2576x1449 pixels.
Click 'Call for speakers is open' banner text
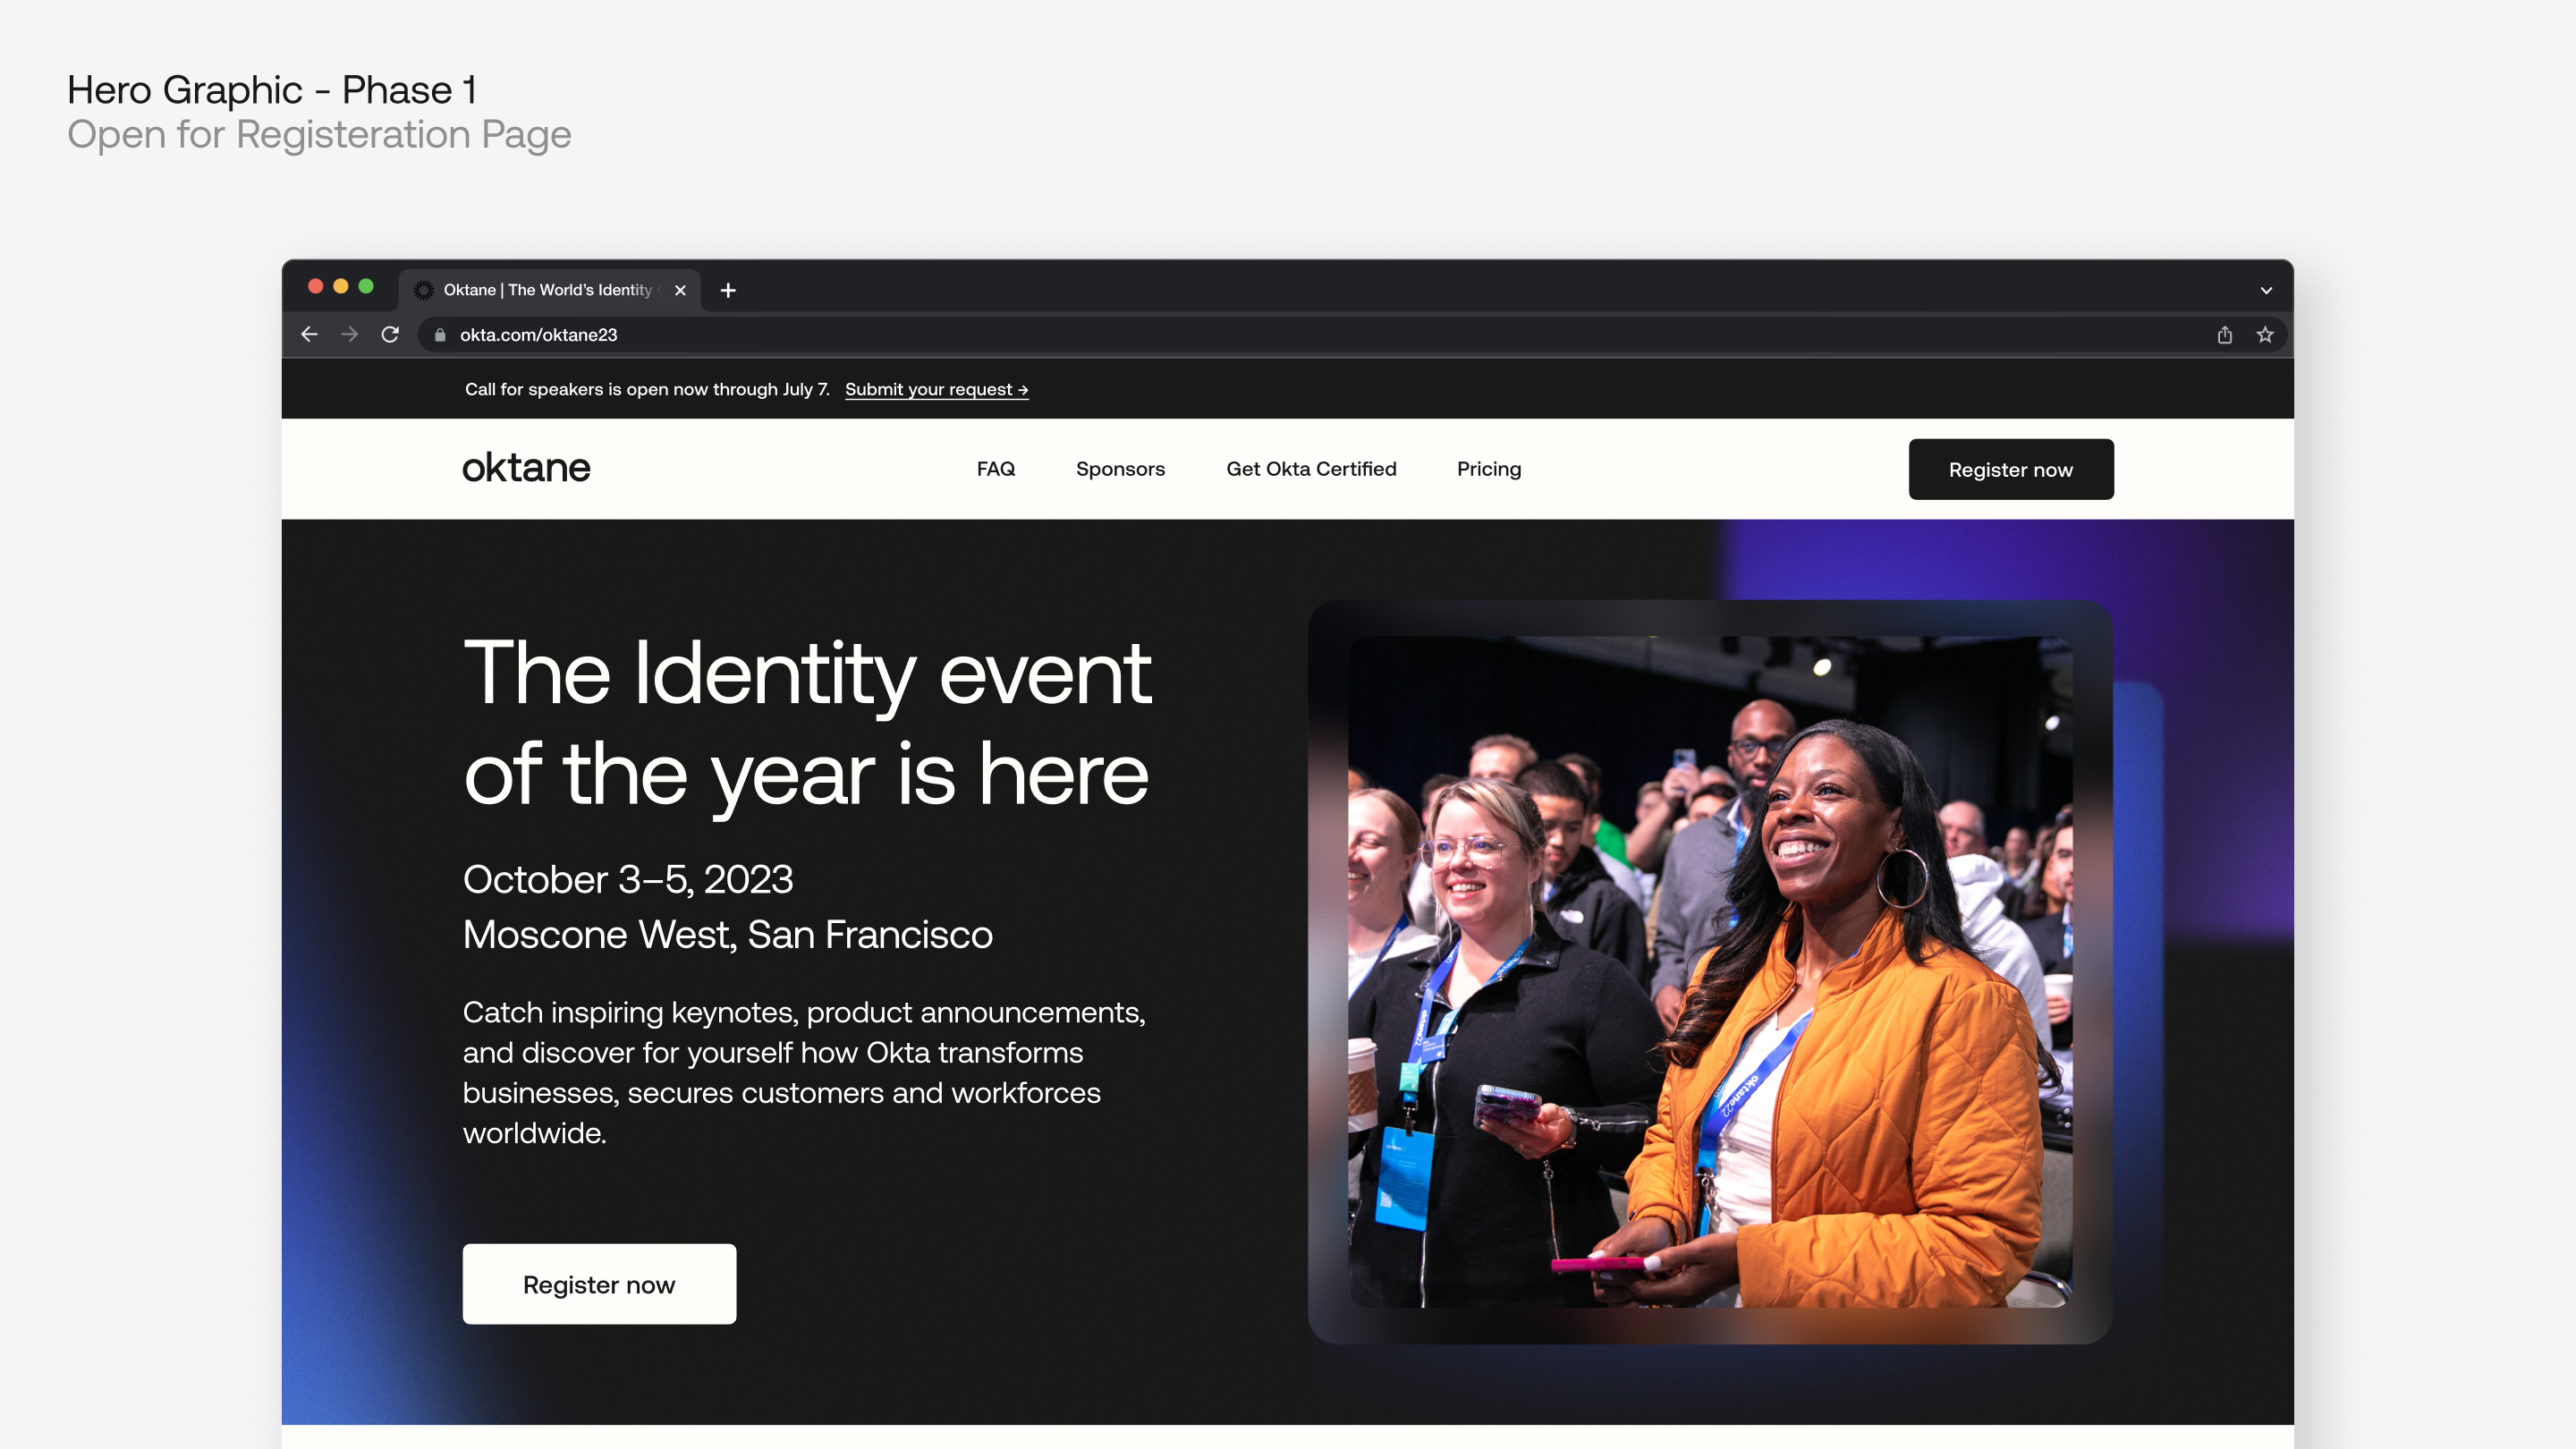647,389
